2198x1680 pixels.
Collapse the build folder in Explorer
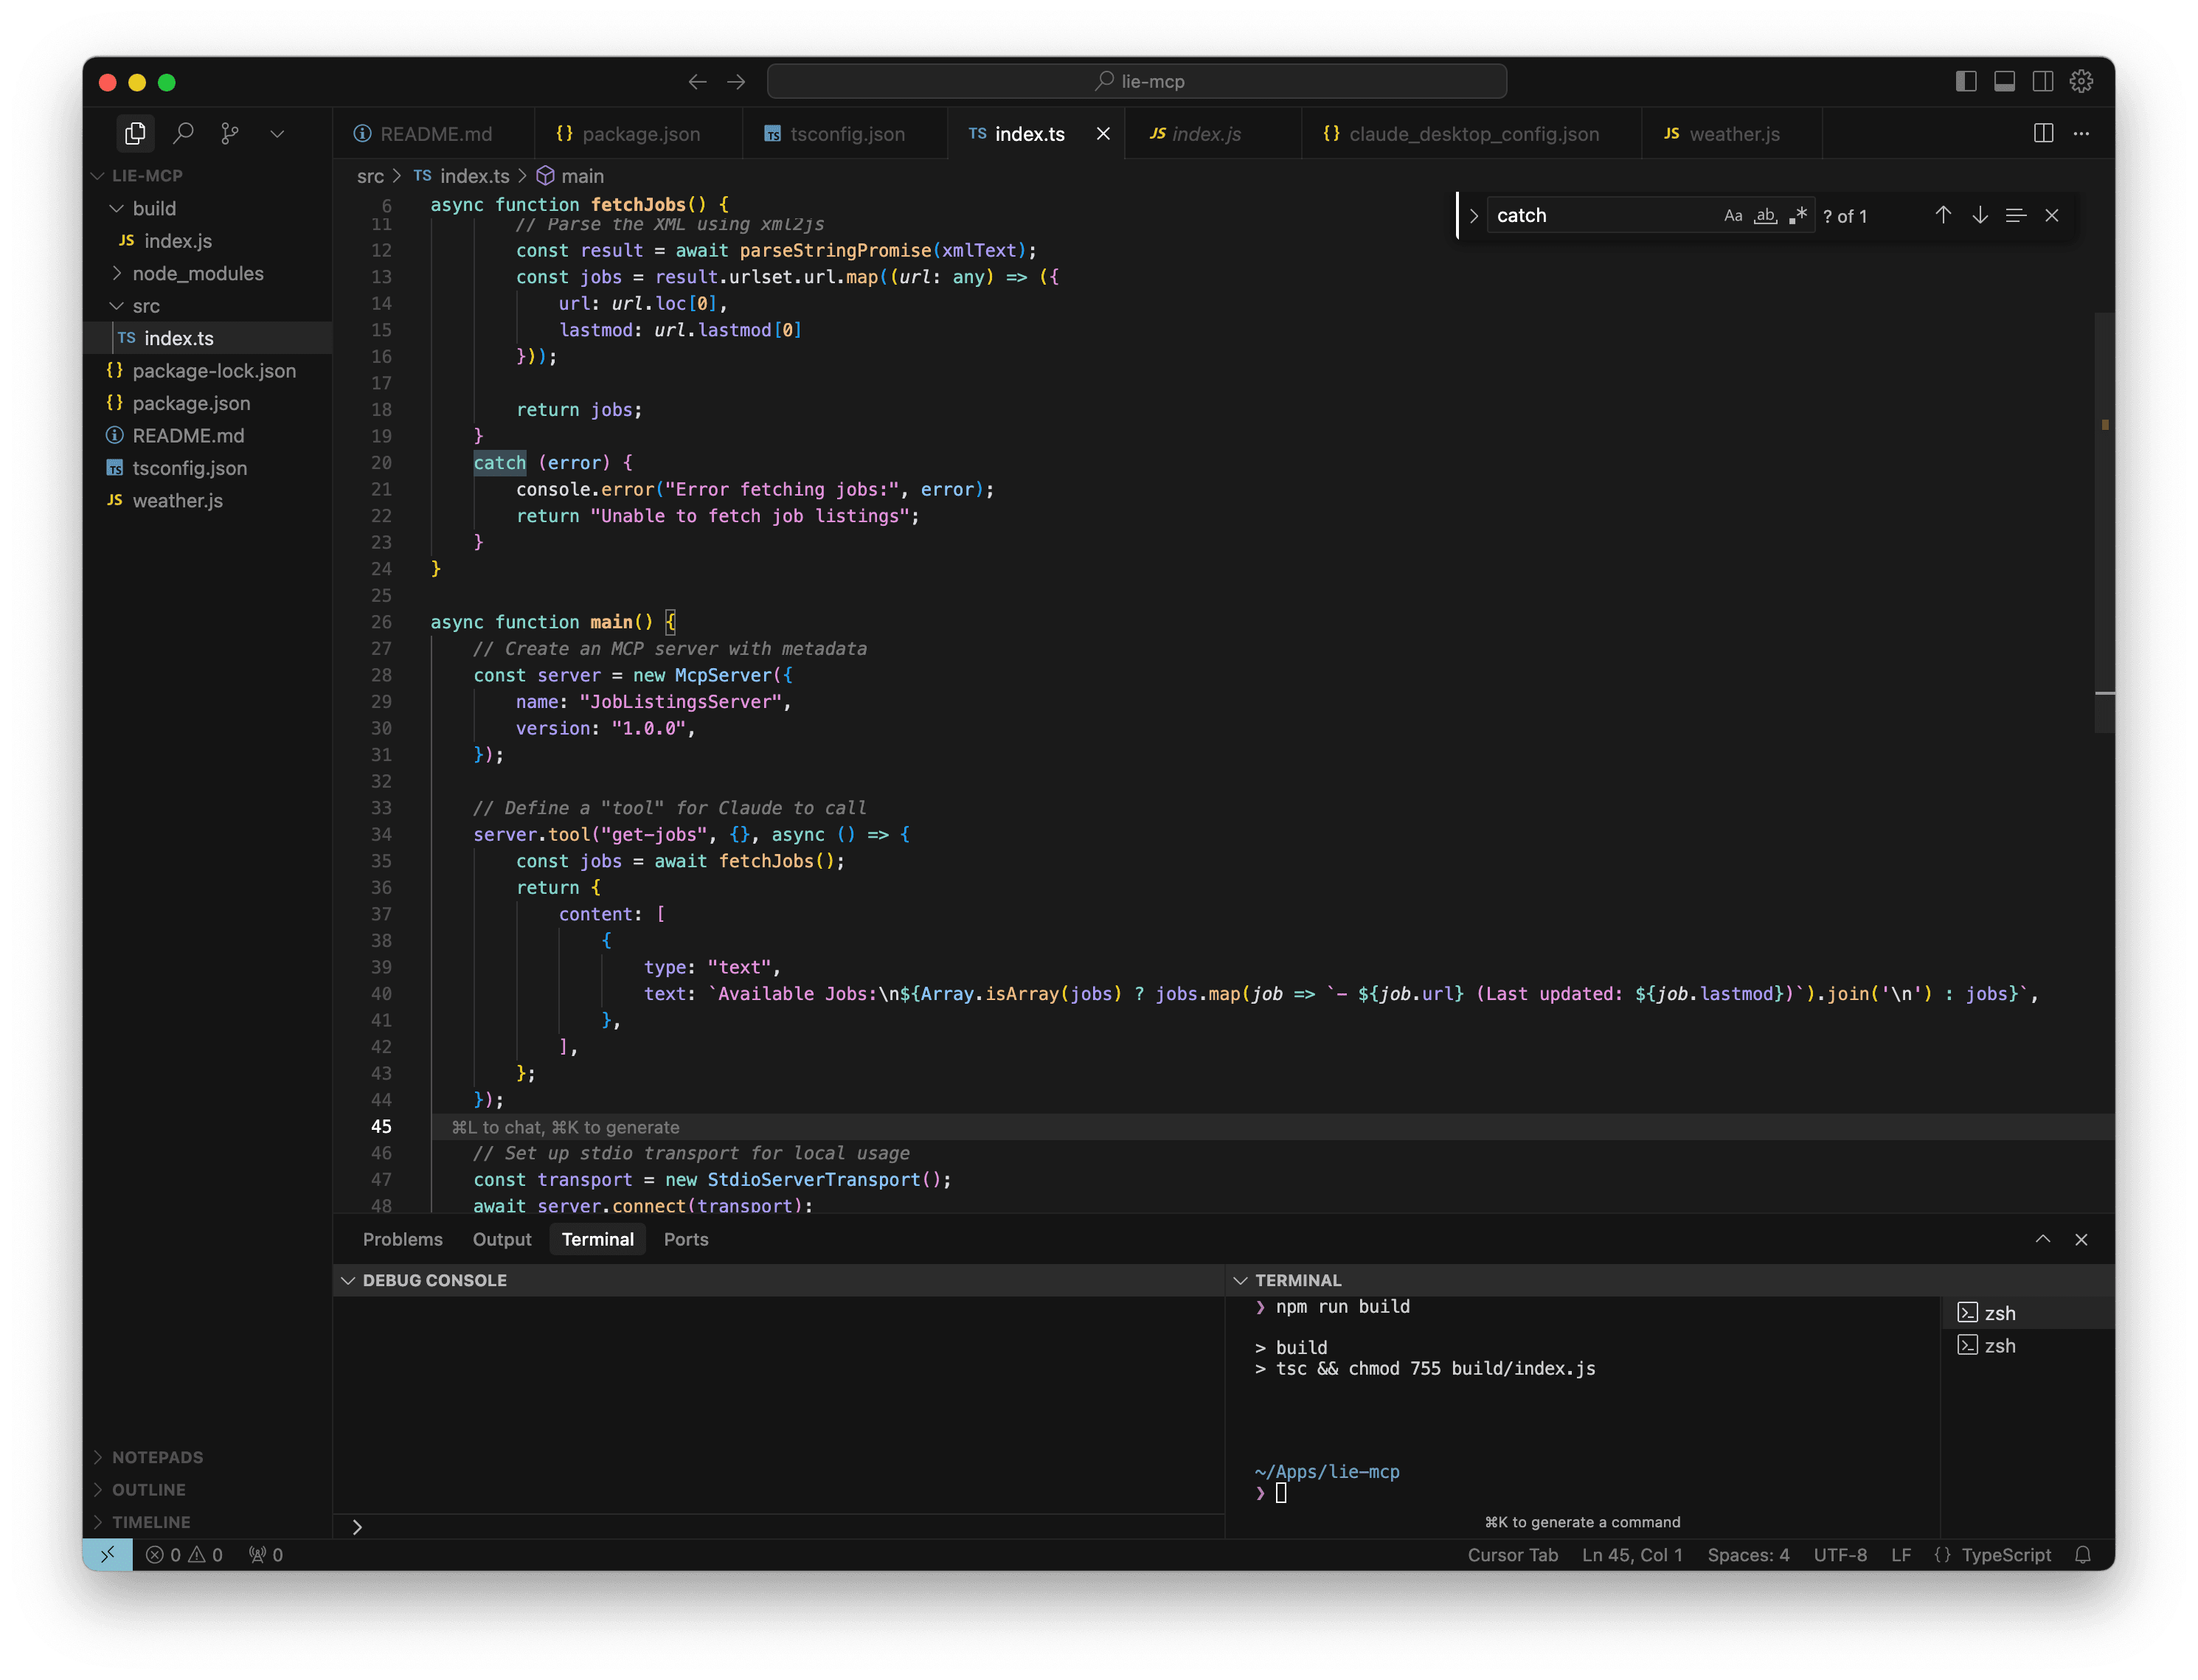(117, 208)
